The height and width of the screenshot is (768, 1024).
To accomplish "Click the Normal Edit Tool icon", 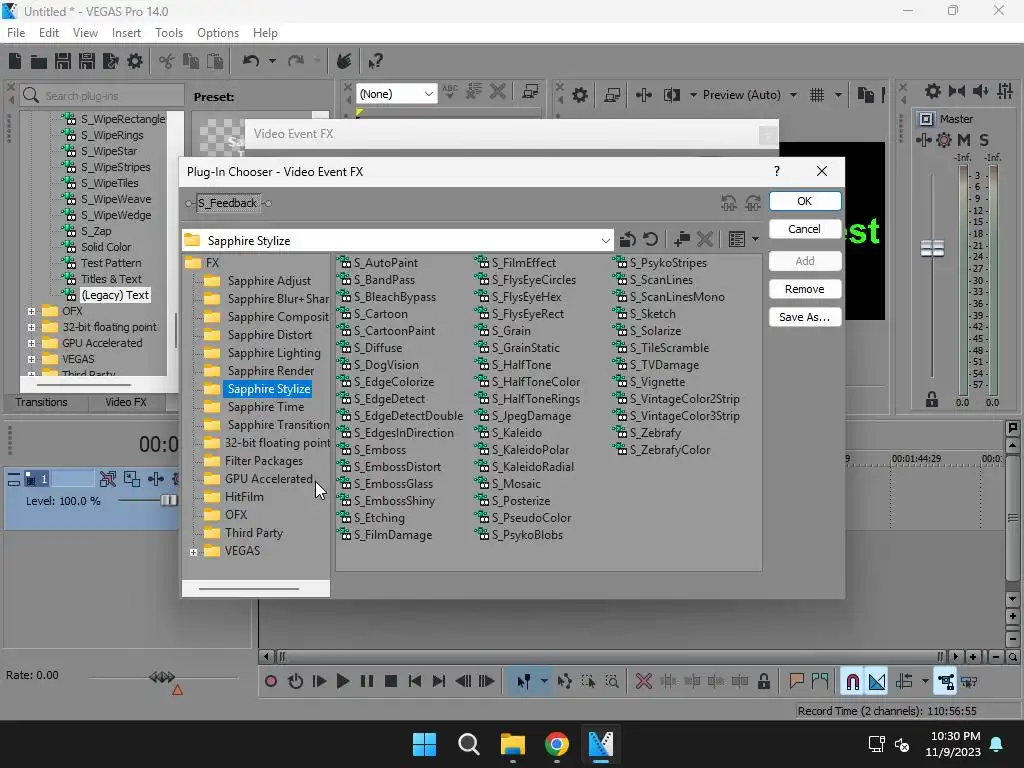I will tap(524, 682).
